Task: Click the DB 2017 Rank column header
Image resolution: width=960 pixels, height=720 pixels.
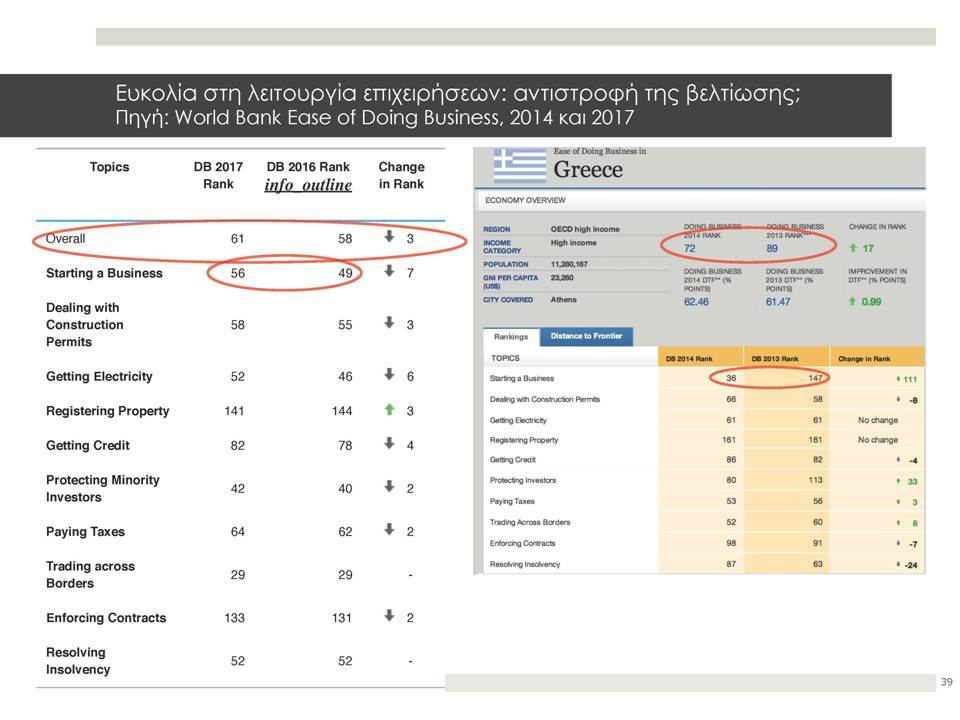Action: point(218,175)
